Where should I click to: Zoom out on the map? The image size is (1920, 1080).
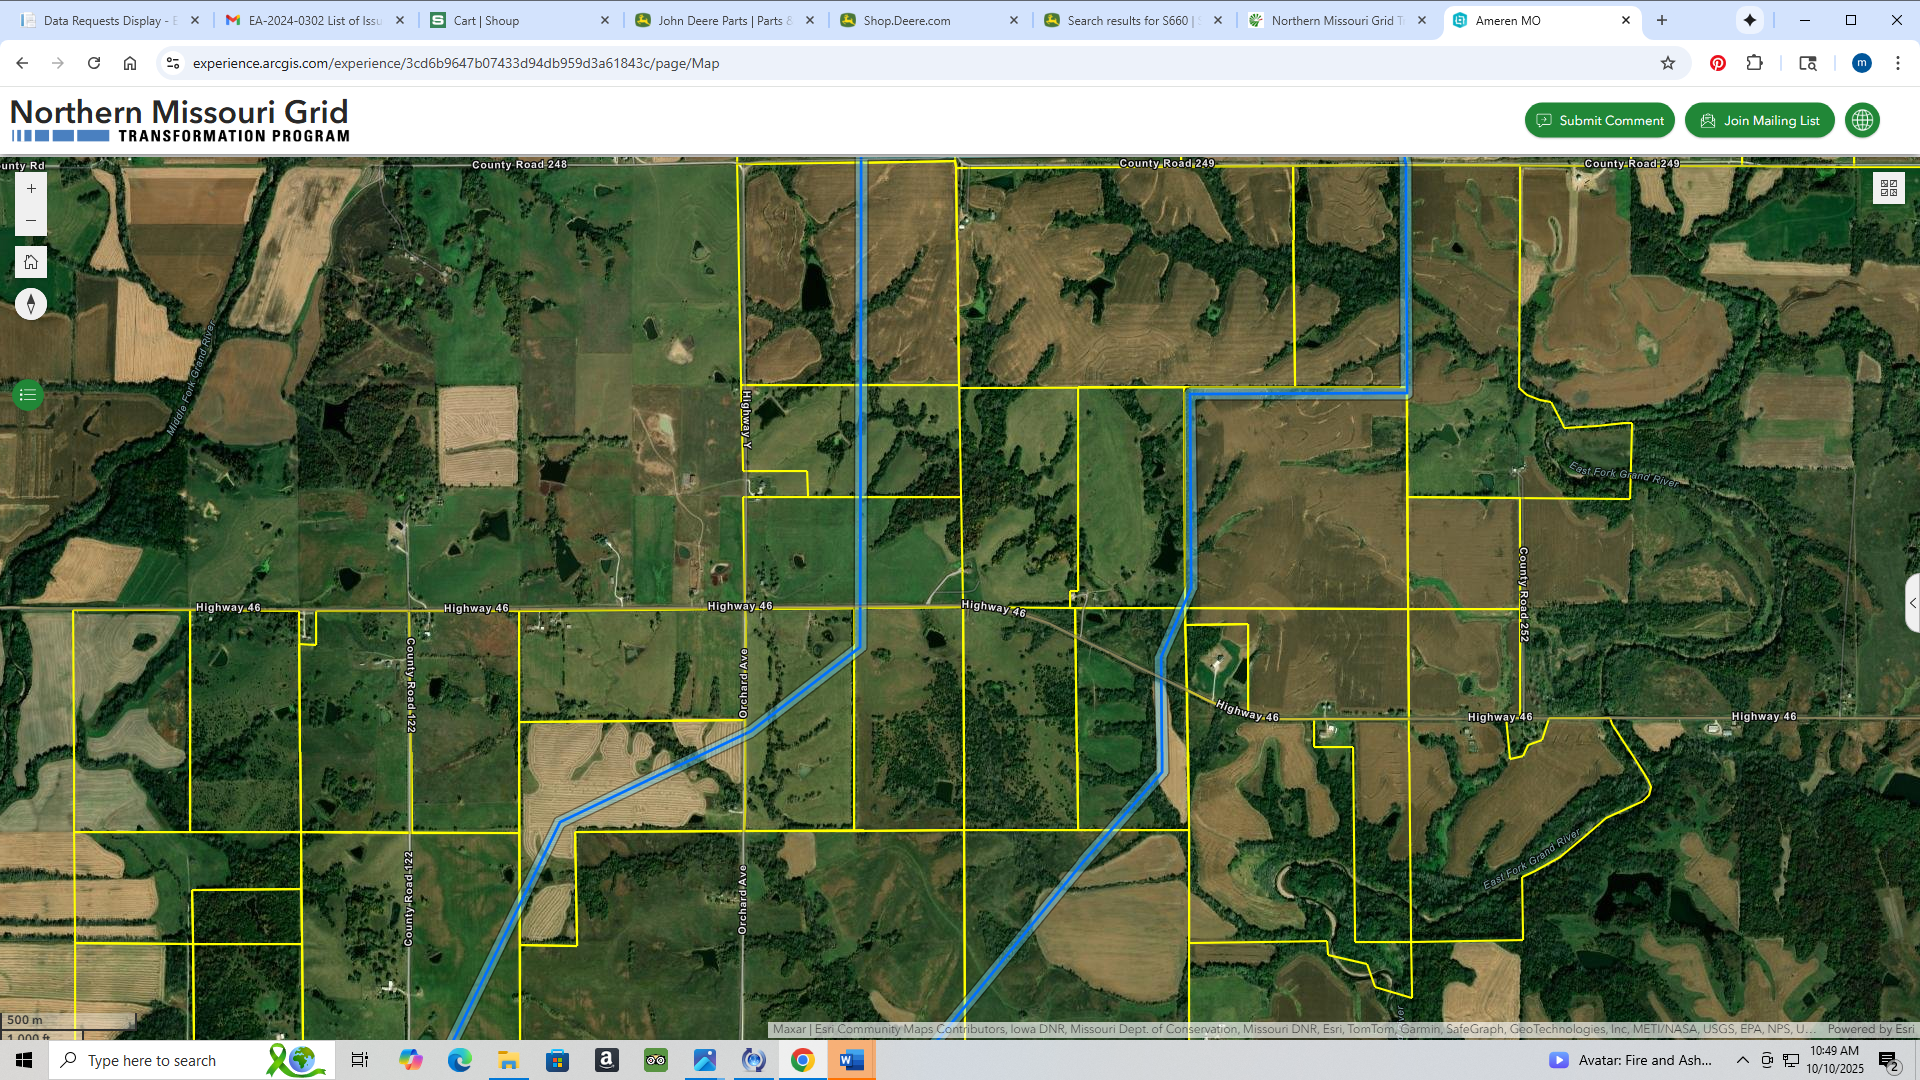(x=31, y=221)
